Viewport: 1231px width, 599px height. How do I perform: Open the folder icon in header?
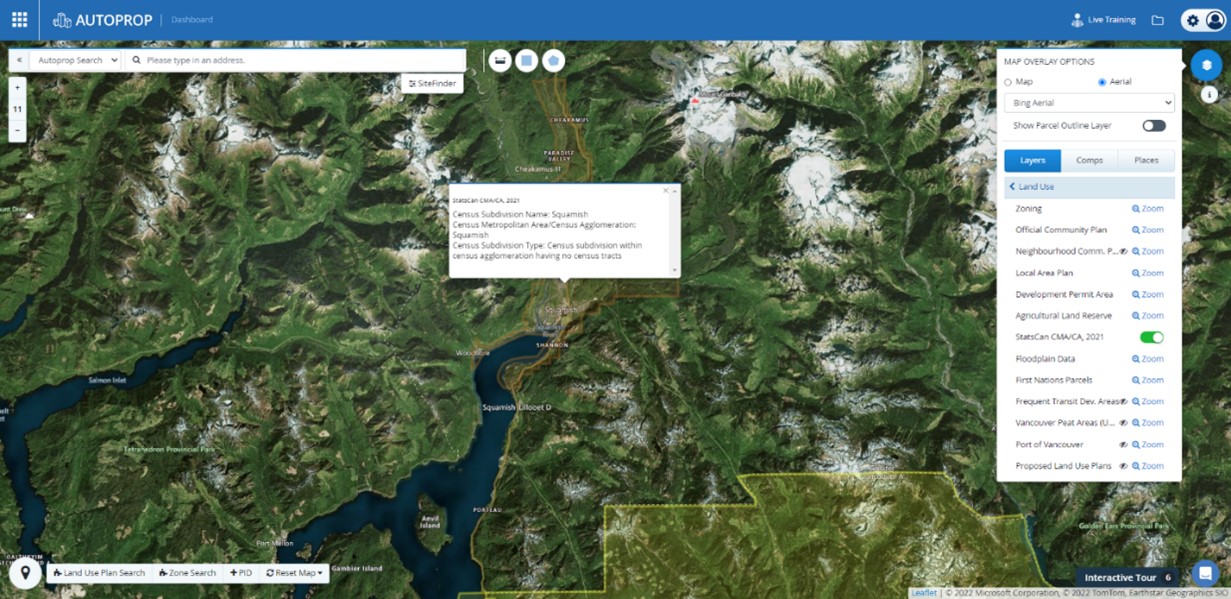(x=1157, y=20)
